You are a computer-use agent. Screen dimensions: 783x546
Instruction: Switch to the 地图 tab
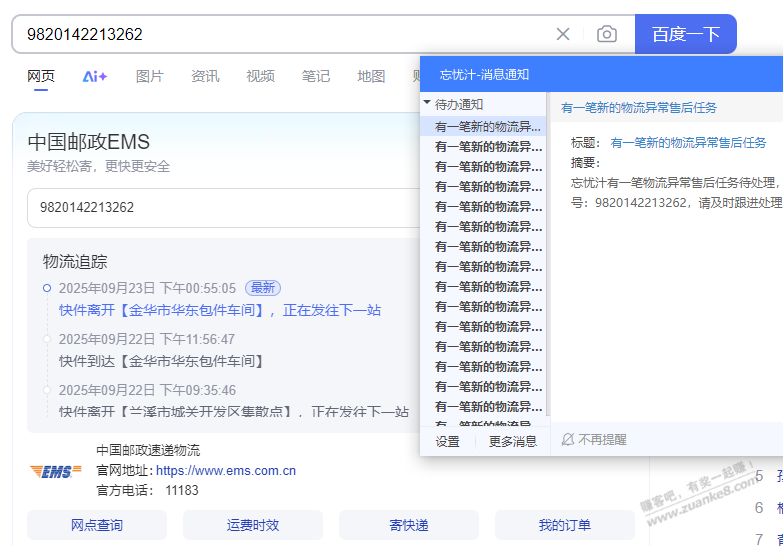[371, 76]
